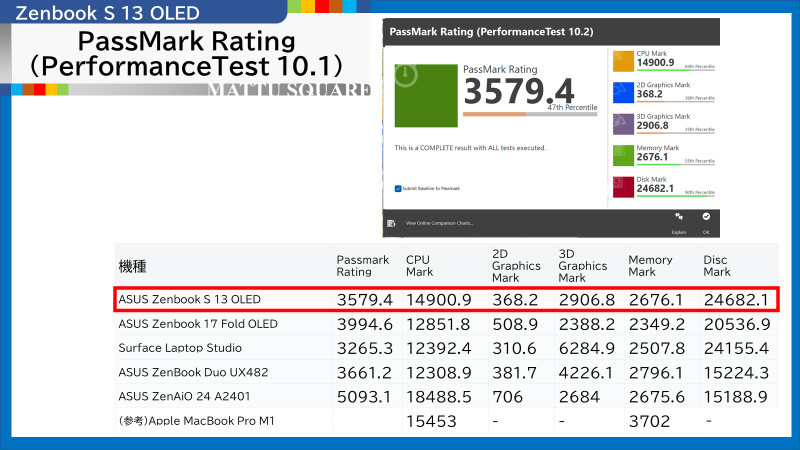Viewport: 800px width, 450px height.
Task: Click the 706 2D Graphics cell
Action: (507, 397)
